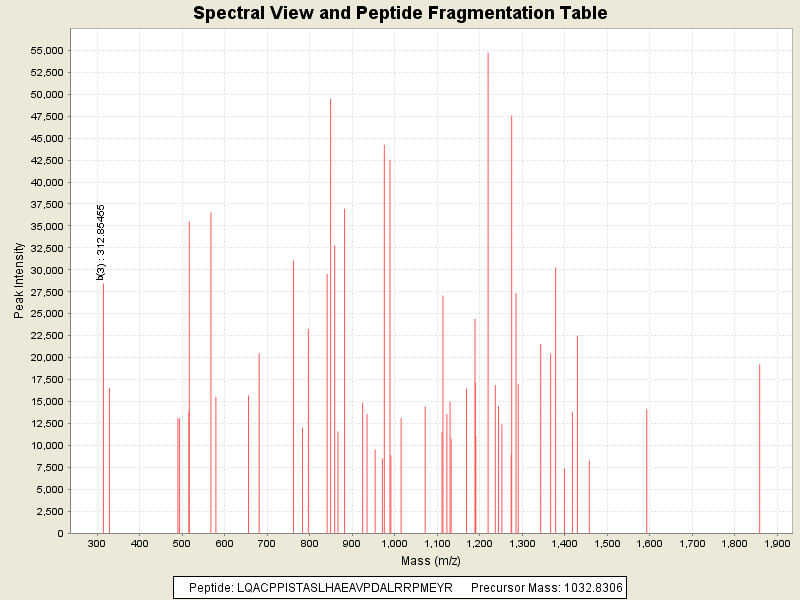The width and height of the screenshot is (800, 600).
Task: Click the 'Precursor Mass: 1032.8306' legend entry
Action: [x=546, y=587]
